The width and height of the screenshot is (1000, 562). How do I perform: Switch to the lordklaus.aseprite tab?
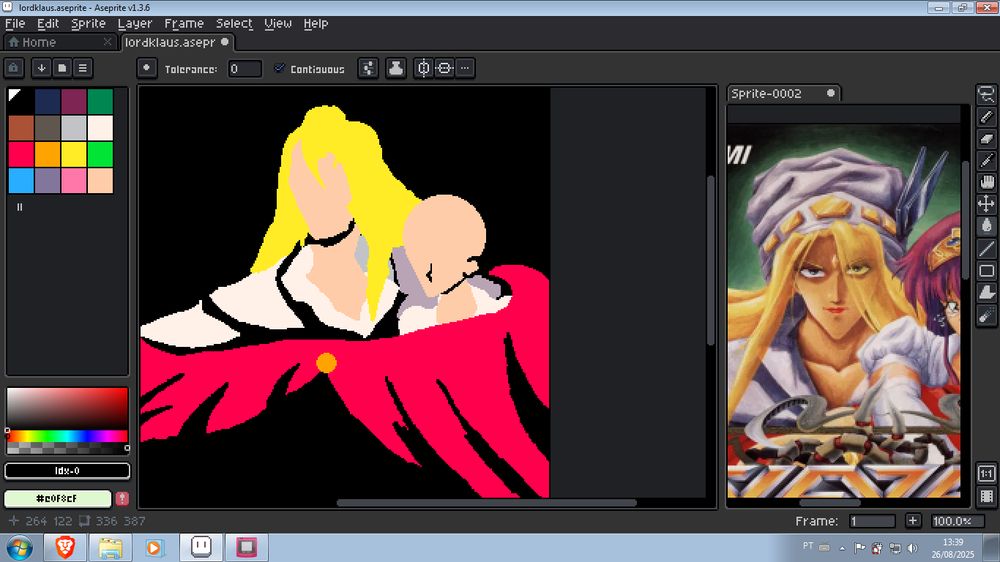(176, 42)
